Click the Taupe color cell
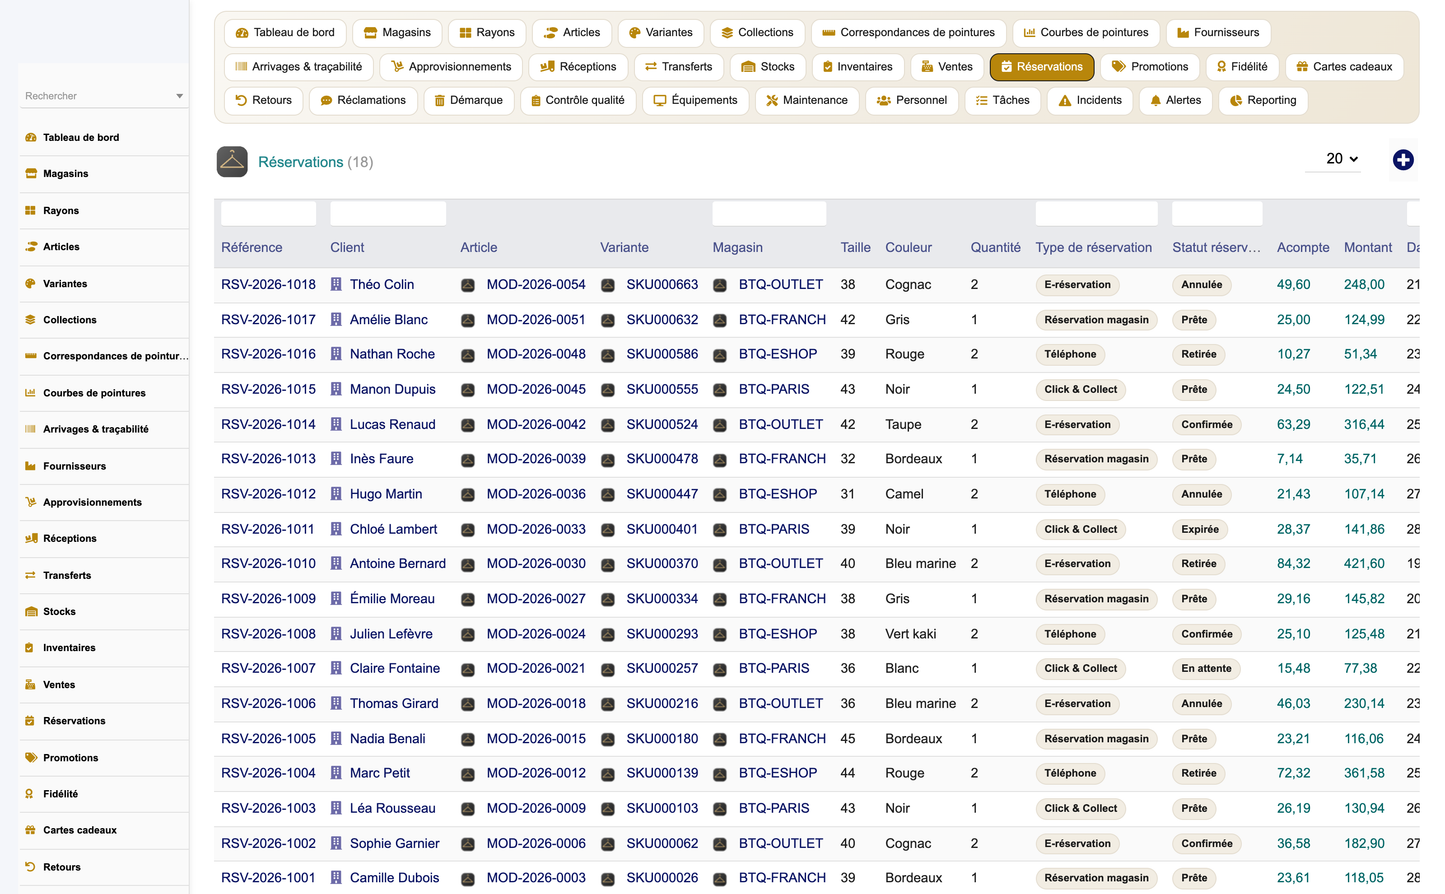Viewport: 1445px width, 894px height. pos(903,425)
